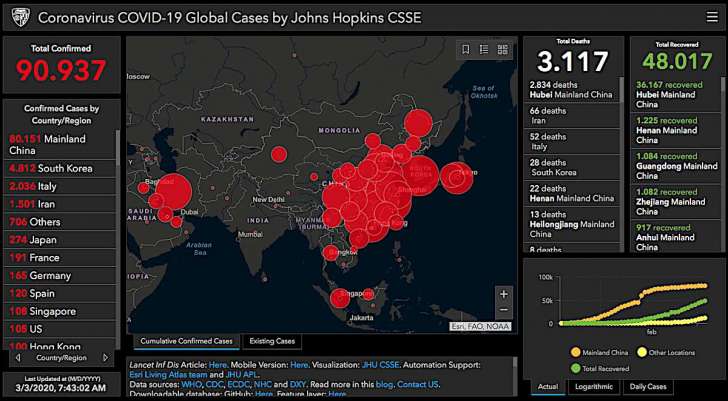Select Mainland China in the country list
728x401 pixels.
(x=59, y=144)
